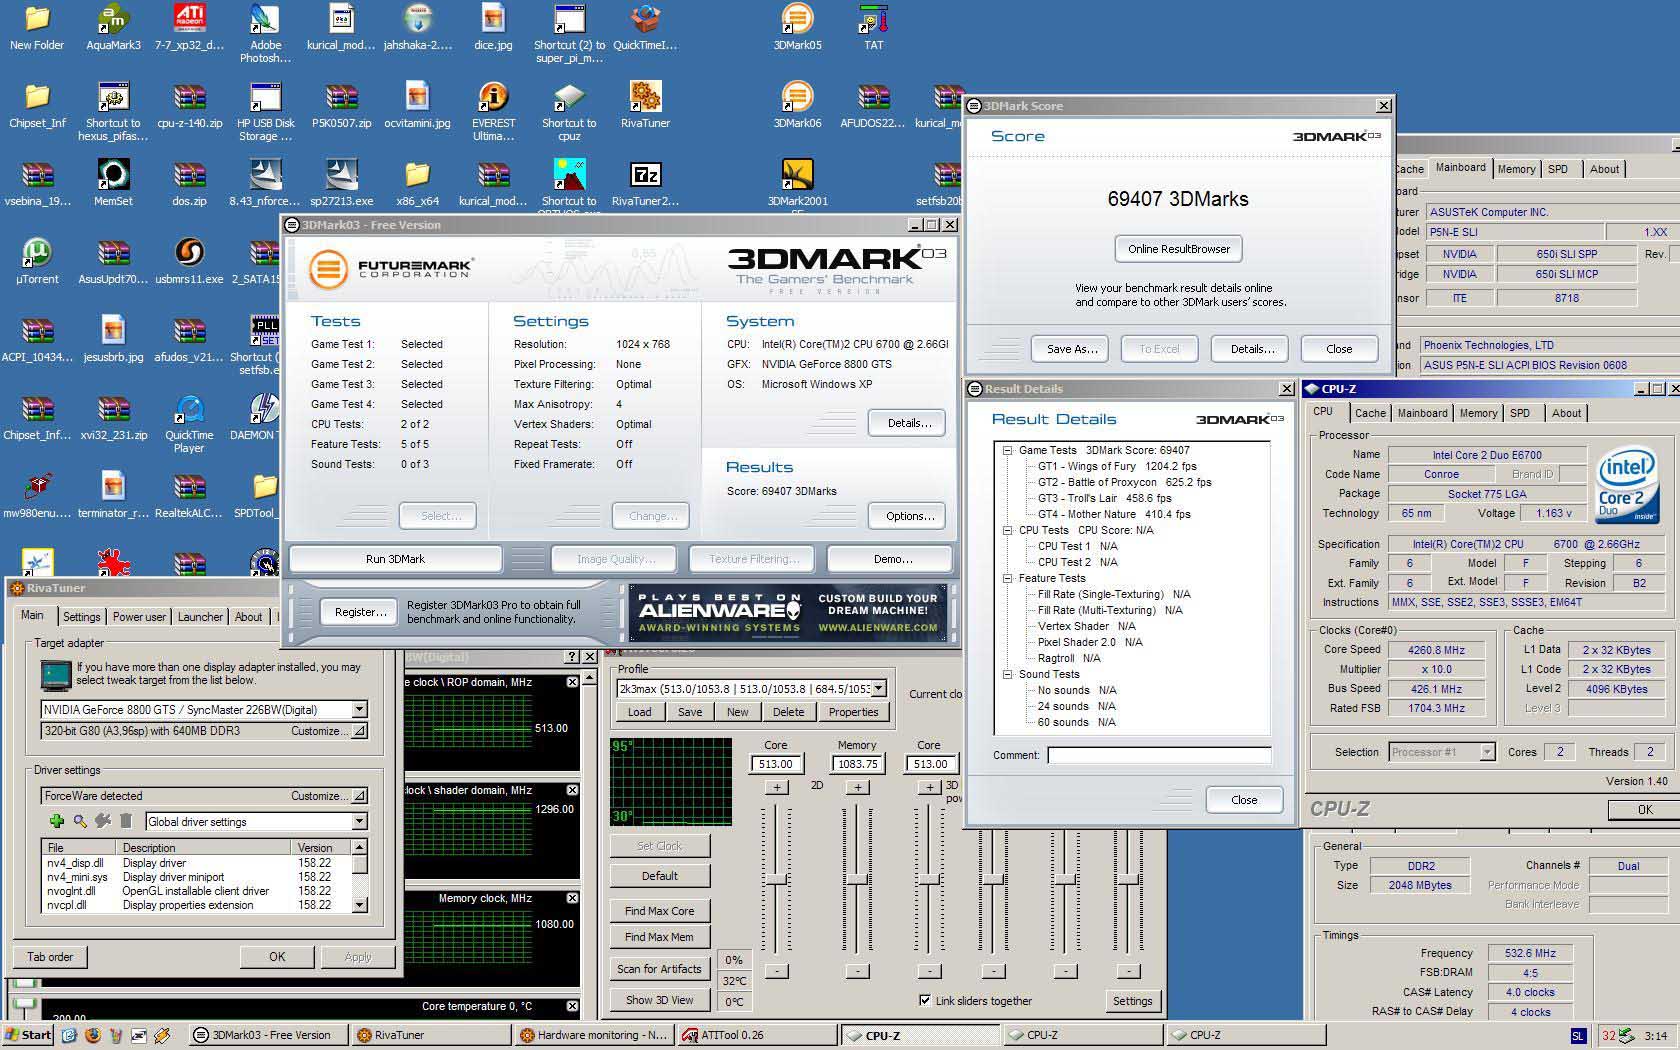Open Customize arrow next to ForceWare detected
This screenshot has width=1680, height=1050.
pos(359,796)
